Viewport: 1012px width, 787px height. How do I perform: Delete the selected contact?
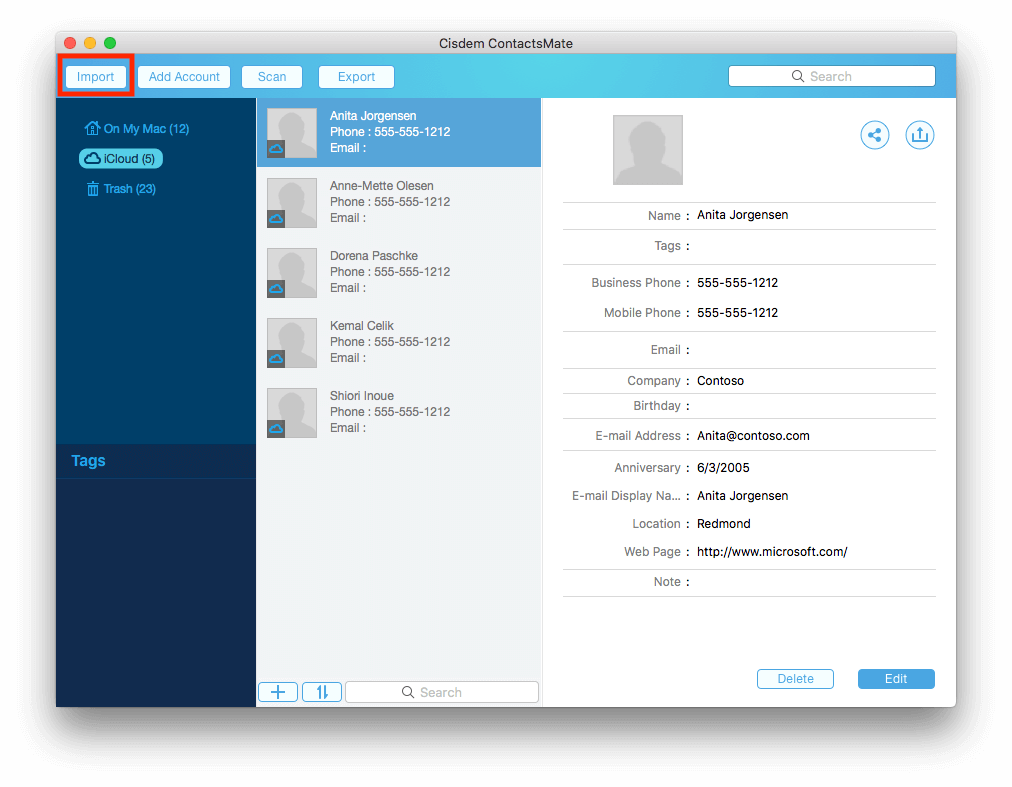[795, 679]
